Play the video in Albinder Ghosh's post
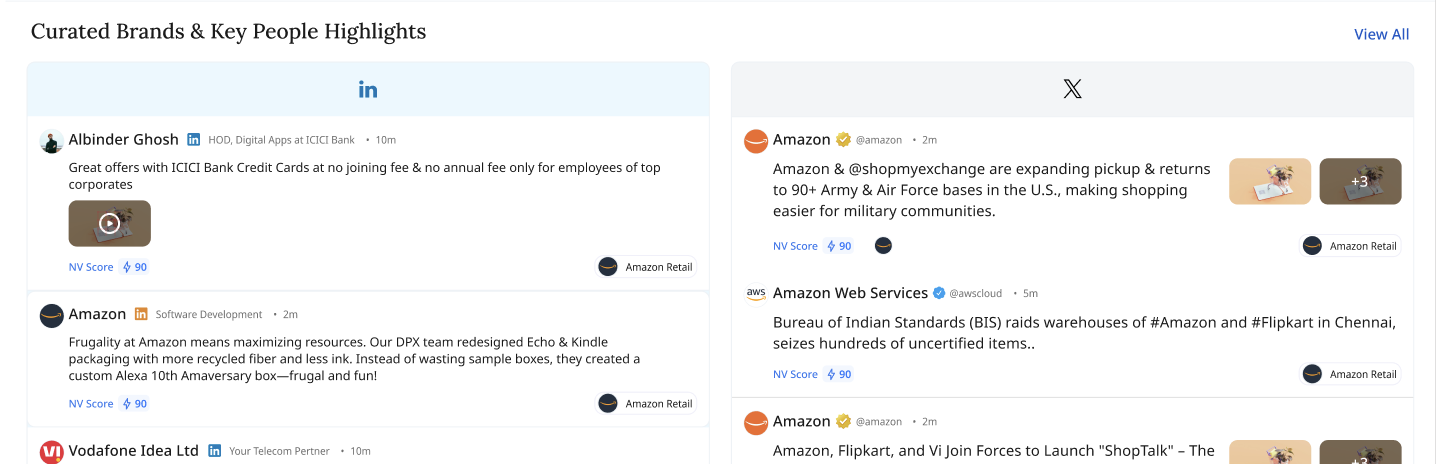Screen dimensions: 1436x464 pos(110,223)
